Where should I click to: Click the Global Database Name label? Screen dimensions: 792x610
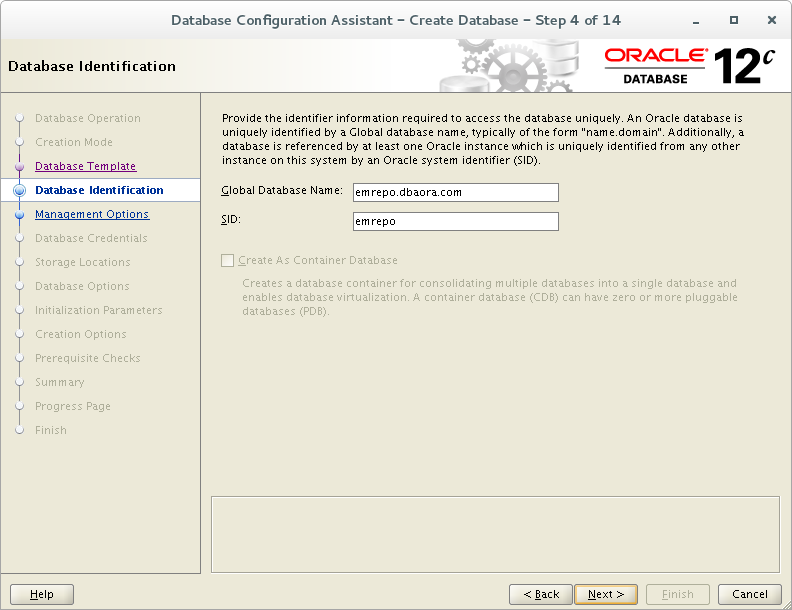point(282,190)
